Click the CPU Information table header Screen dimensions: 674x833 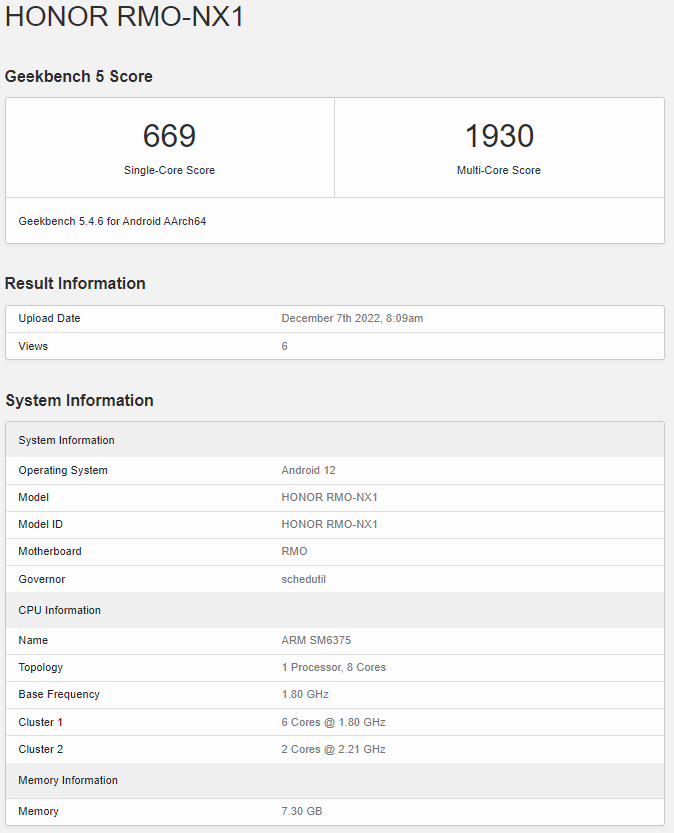(59, 610)
